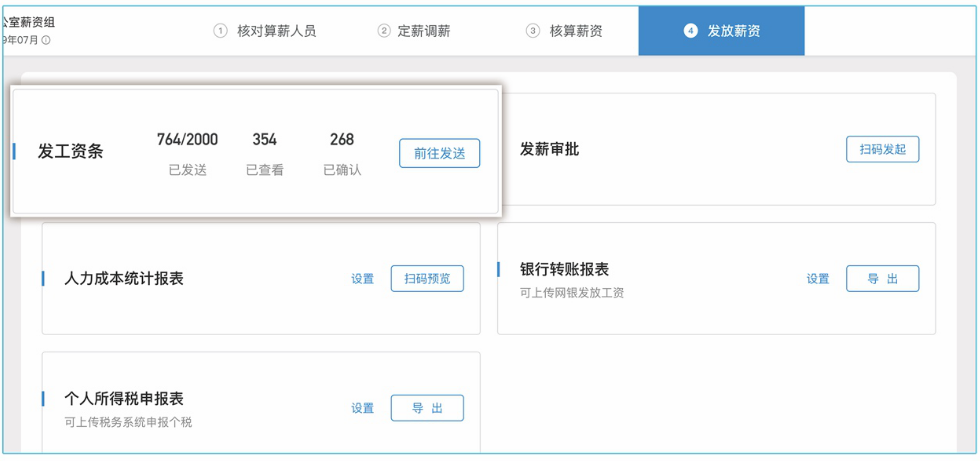Click the 354 已查看 statistic
980x461 pixels.
(264, 140)
